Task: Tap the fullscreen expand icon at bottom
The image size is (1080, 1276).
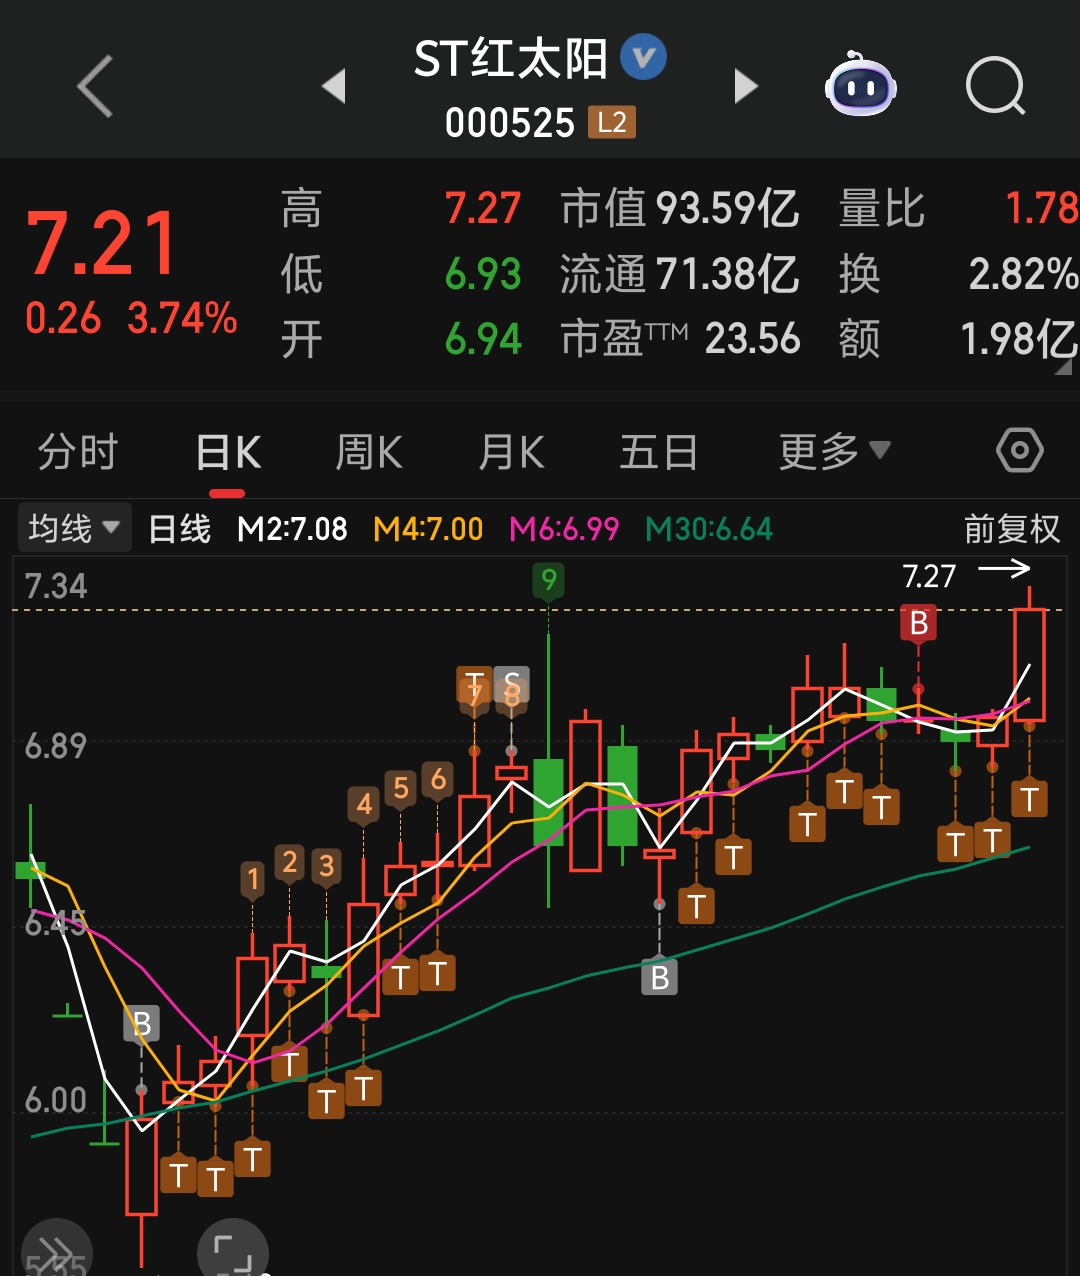Action: (233, 1250)
